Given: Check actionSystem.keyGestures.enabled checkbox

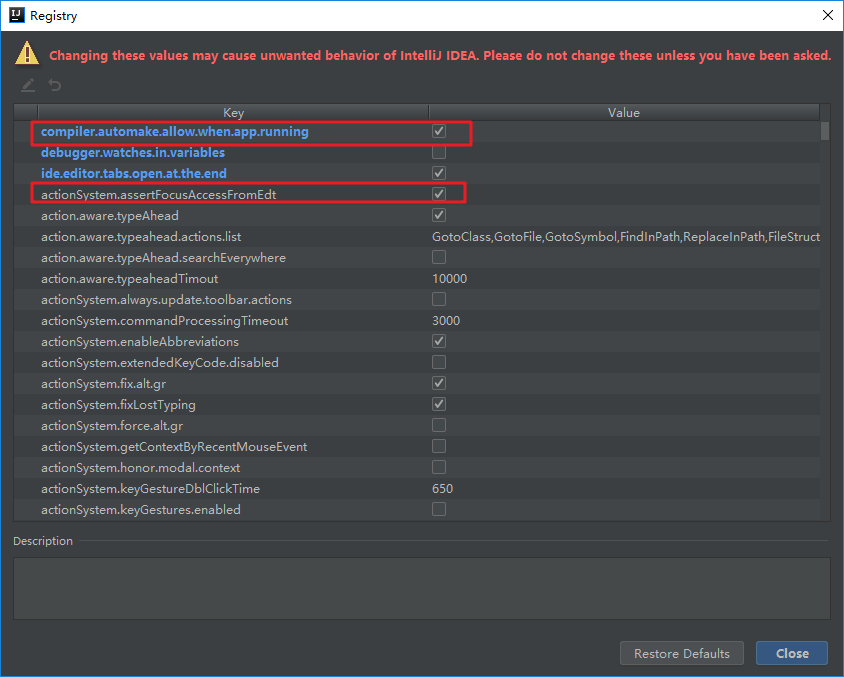Looking at the screenshot, I should 439,509.
